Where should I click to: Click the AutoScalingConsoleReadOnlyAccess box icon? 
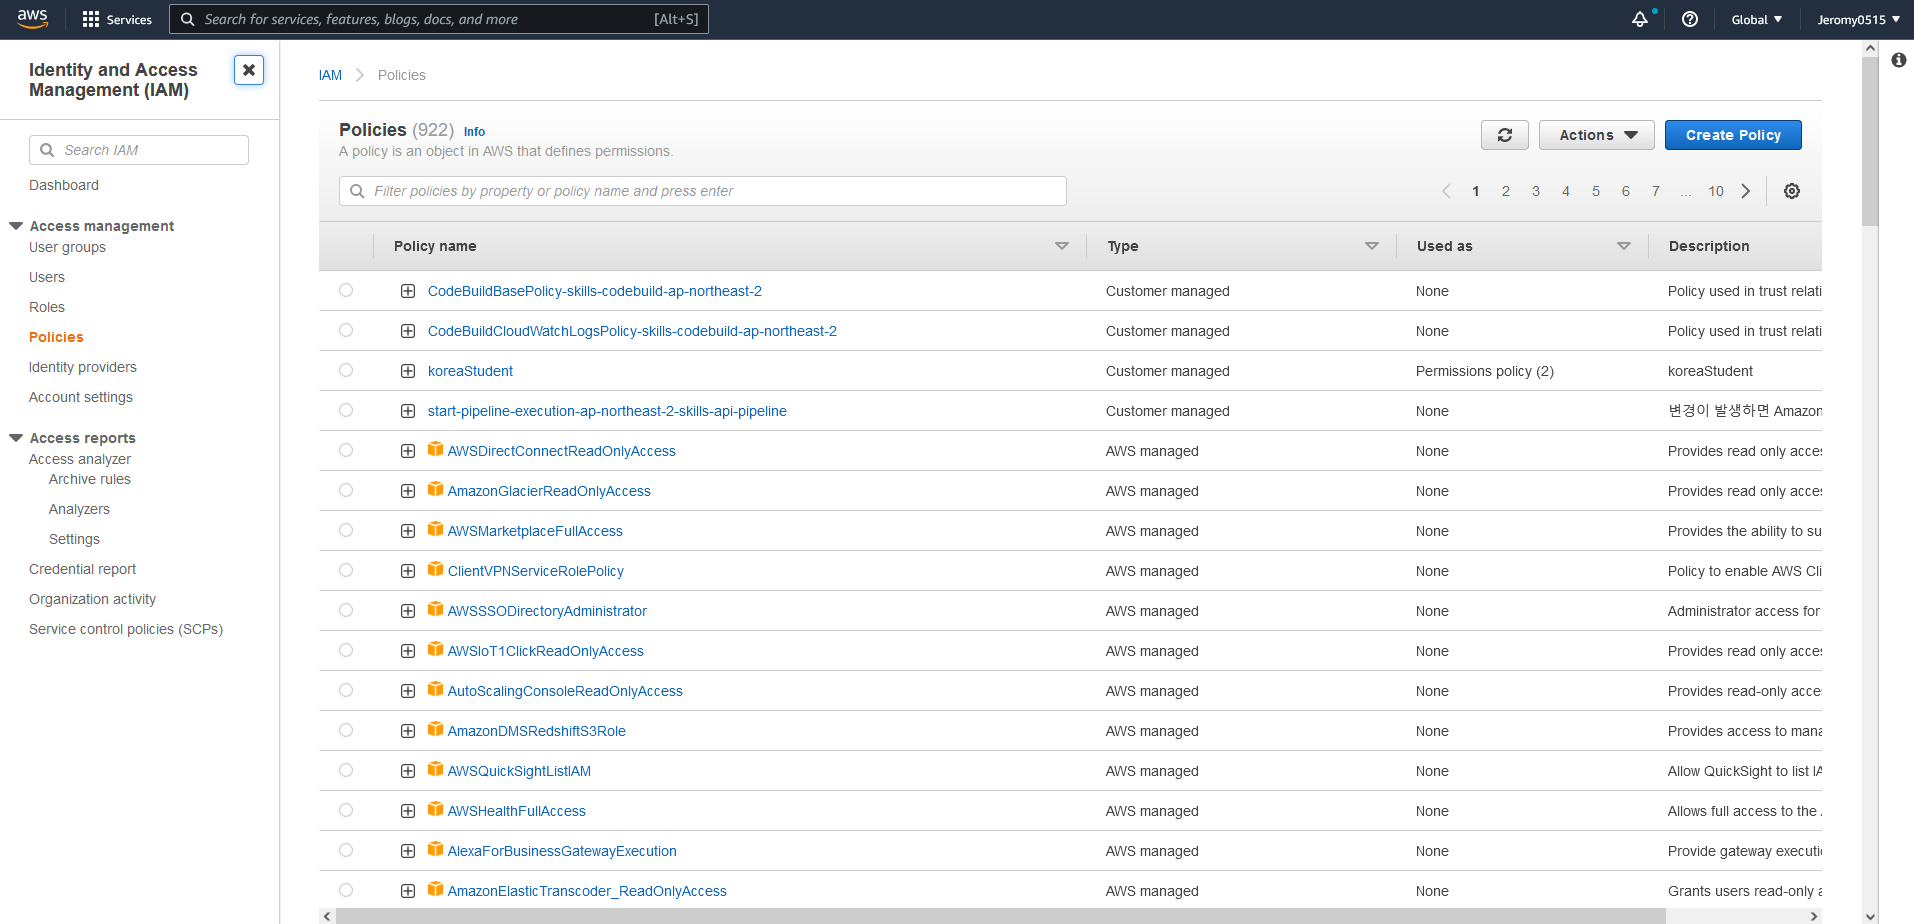tap(435, 689)
